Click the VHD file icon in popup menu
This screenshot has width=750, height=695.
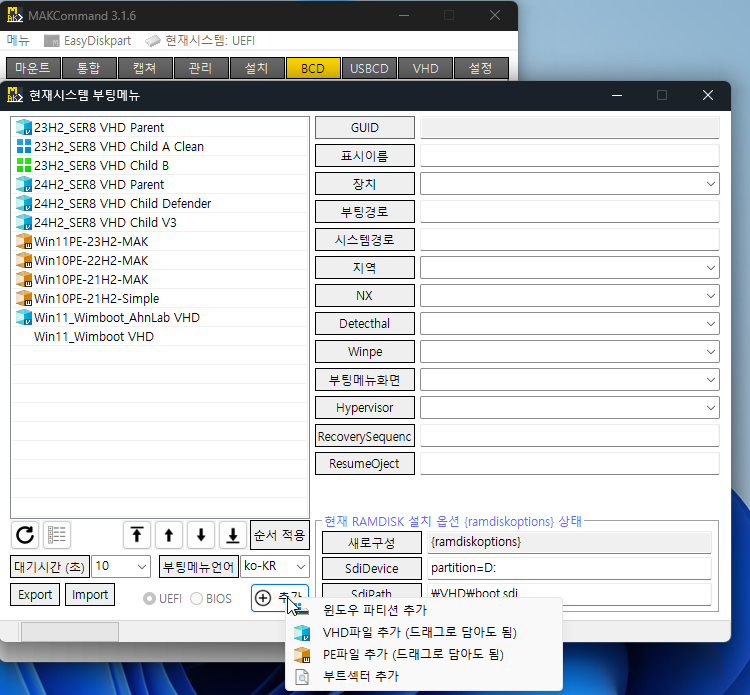click(302, 633)
